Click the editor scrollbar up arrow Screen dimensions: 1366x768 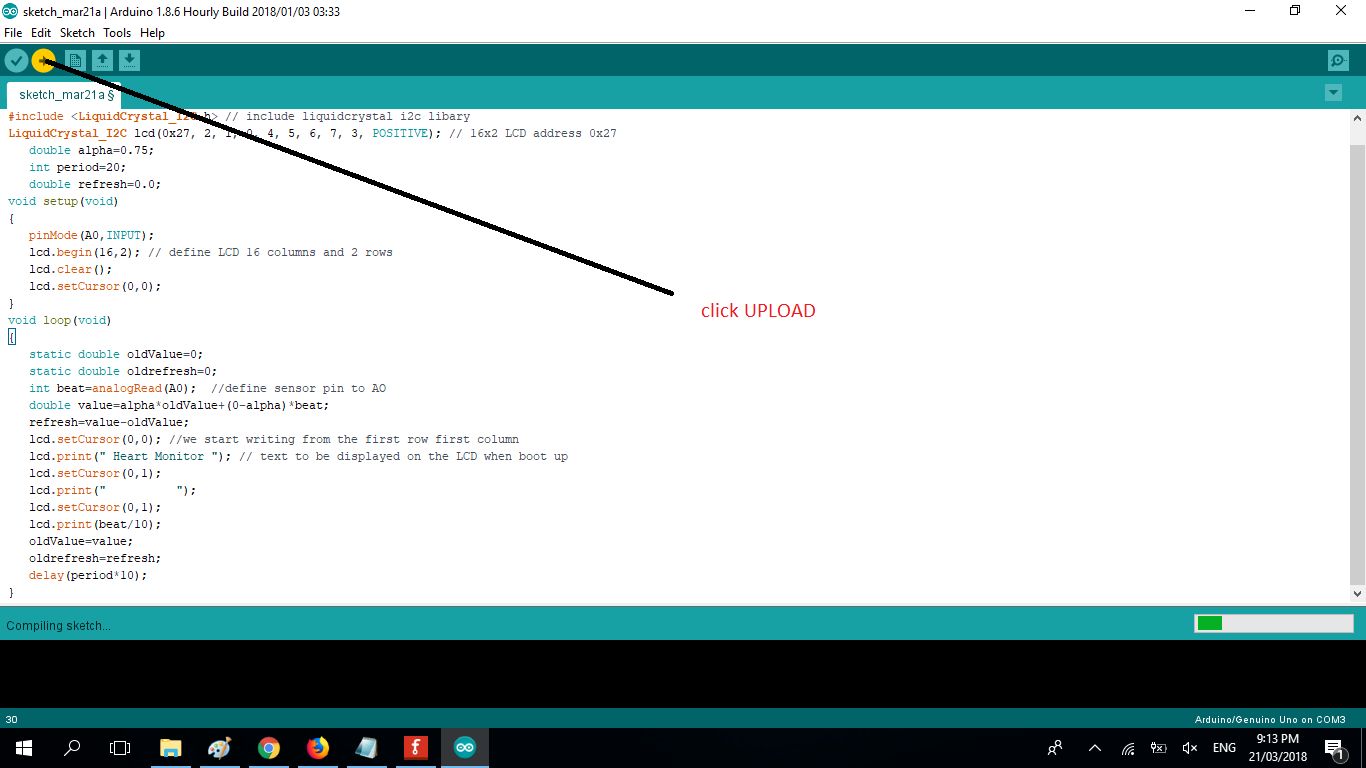pos(1357,118)
